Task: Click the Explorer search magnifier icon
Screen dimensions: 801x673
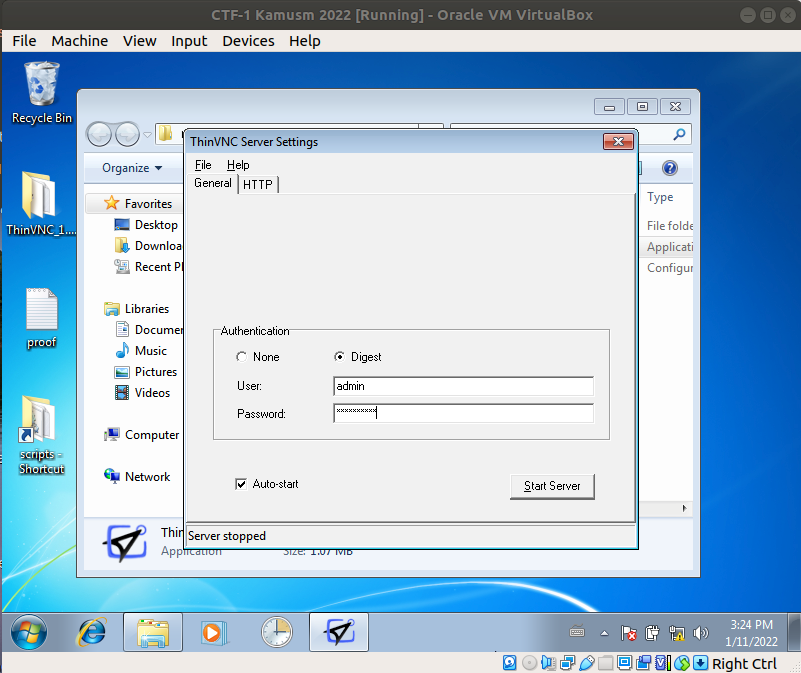Action: pyautogui.click(x=679, y=134)
